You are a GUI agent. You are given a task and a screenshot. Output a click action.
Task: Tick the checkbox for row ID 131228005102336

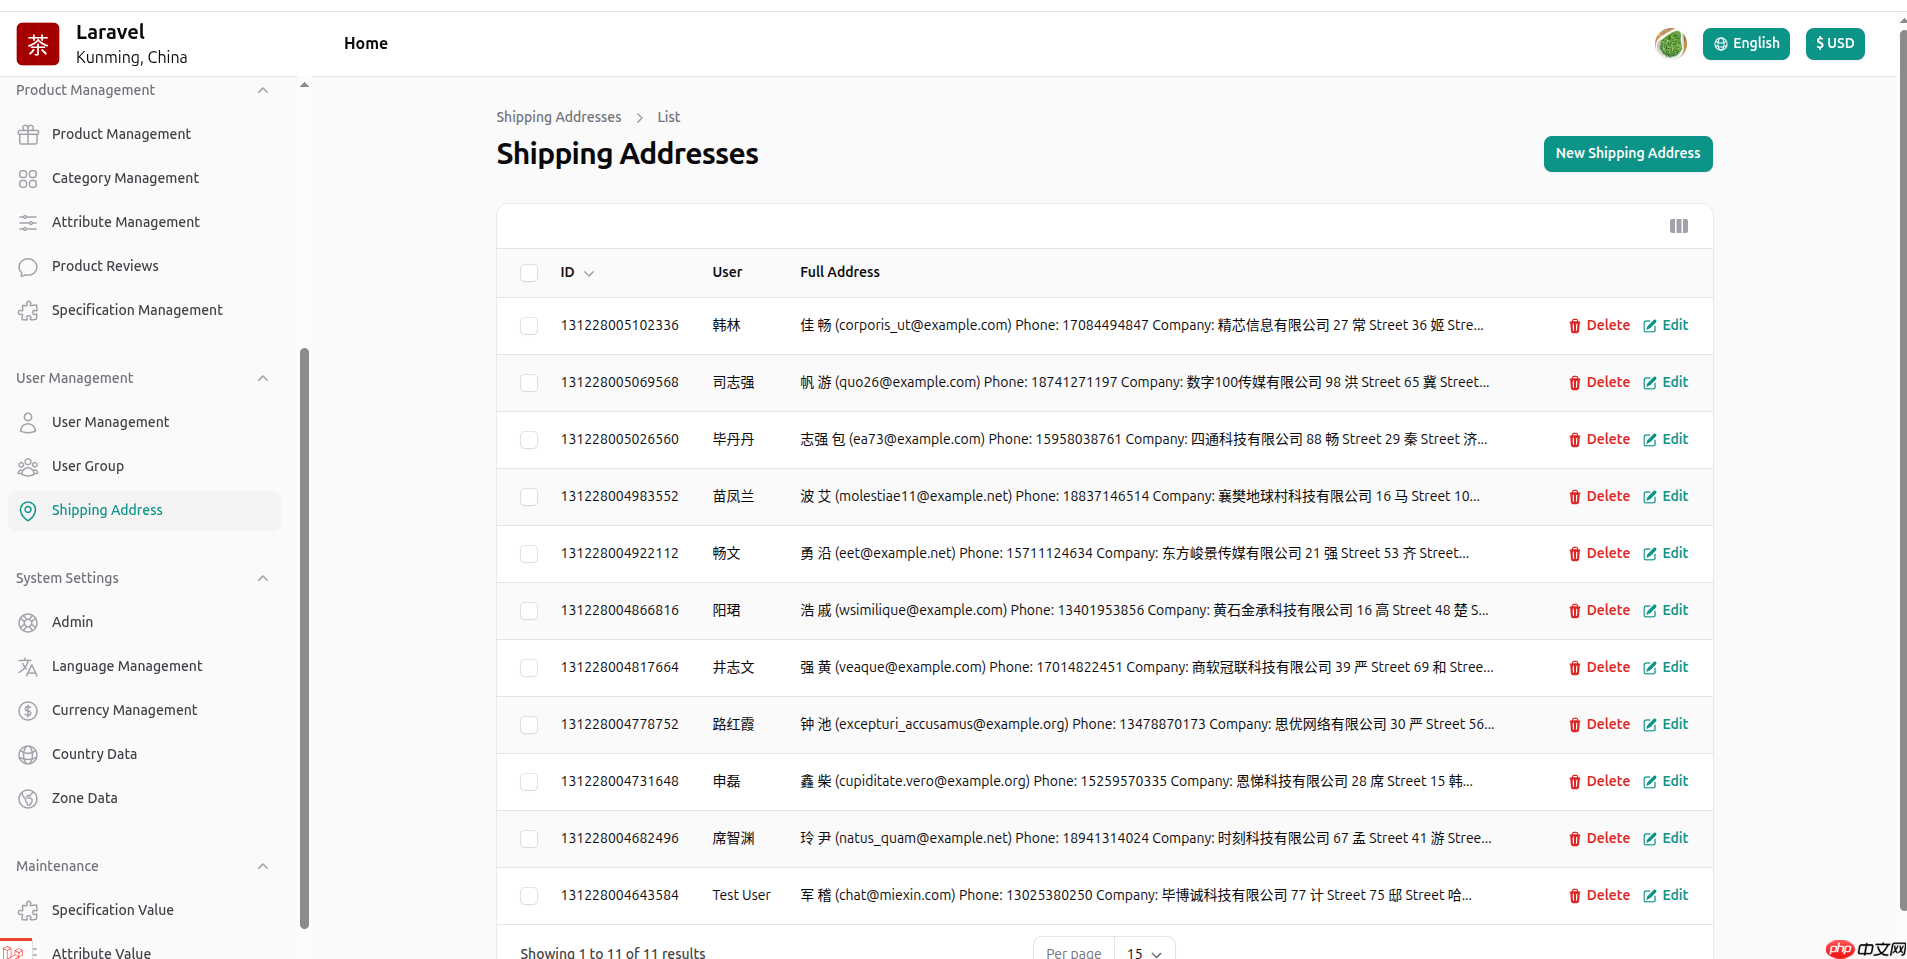(528, 325)
